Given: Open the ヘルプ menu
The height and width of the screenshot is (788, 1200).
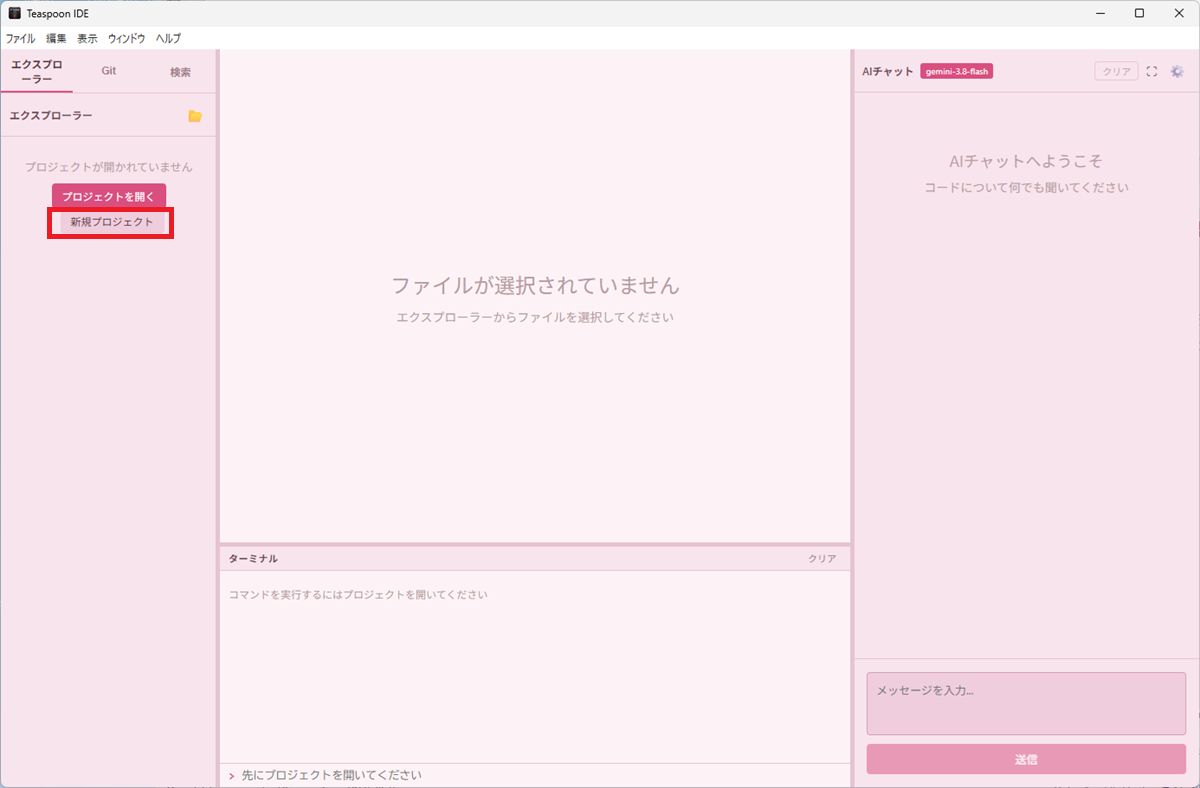Looking at the screenshot, I should click(168, 38).
